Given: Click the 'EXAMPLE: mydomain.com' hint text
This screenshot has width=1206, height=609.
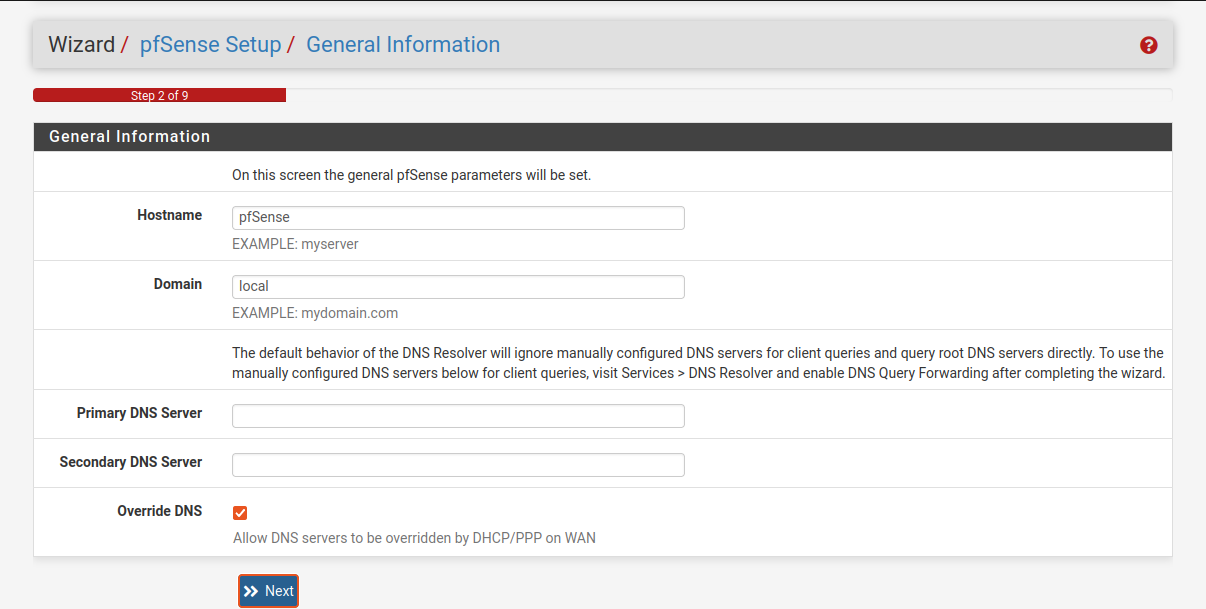Looking at the screenshot, I should (315, 313).
